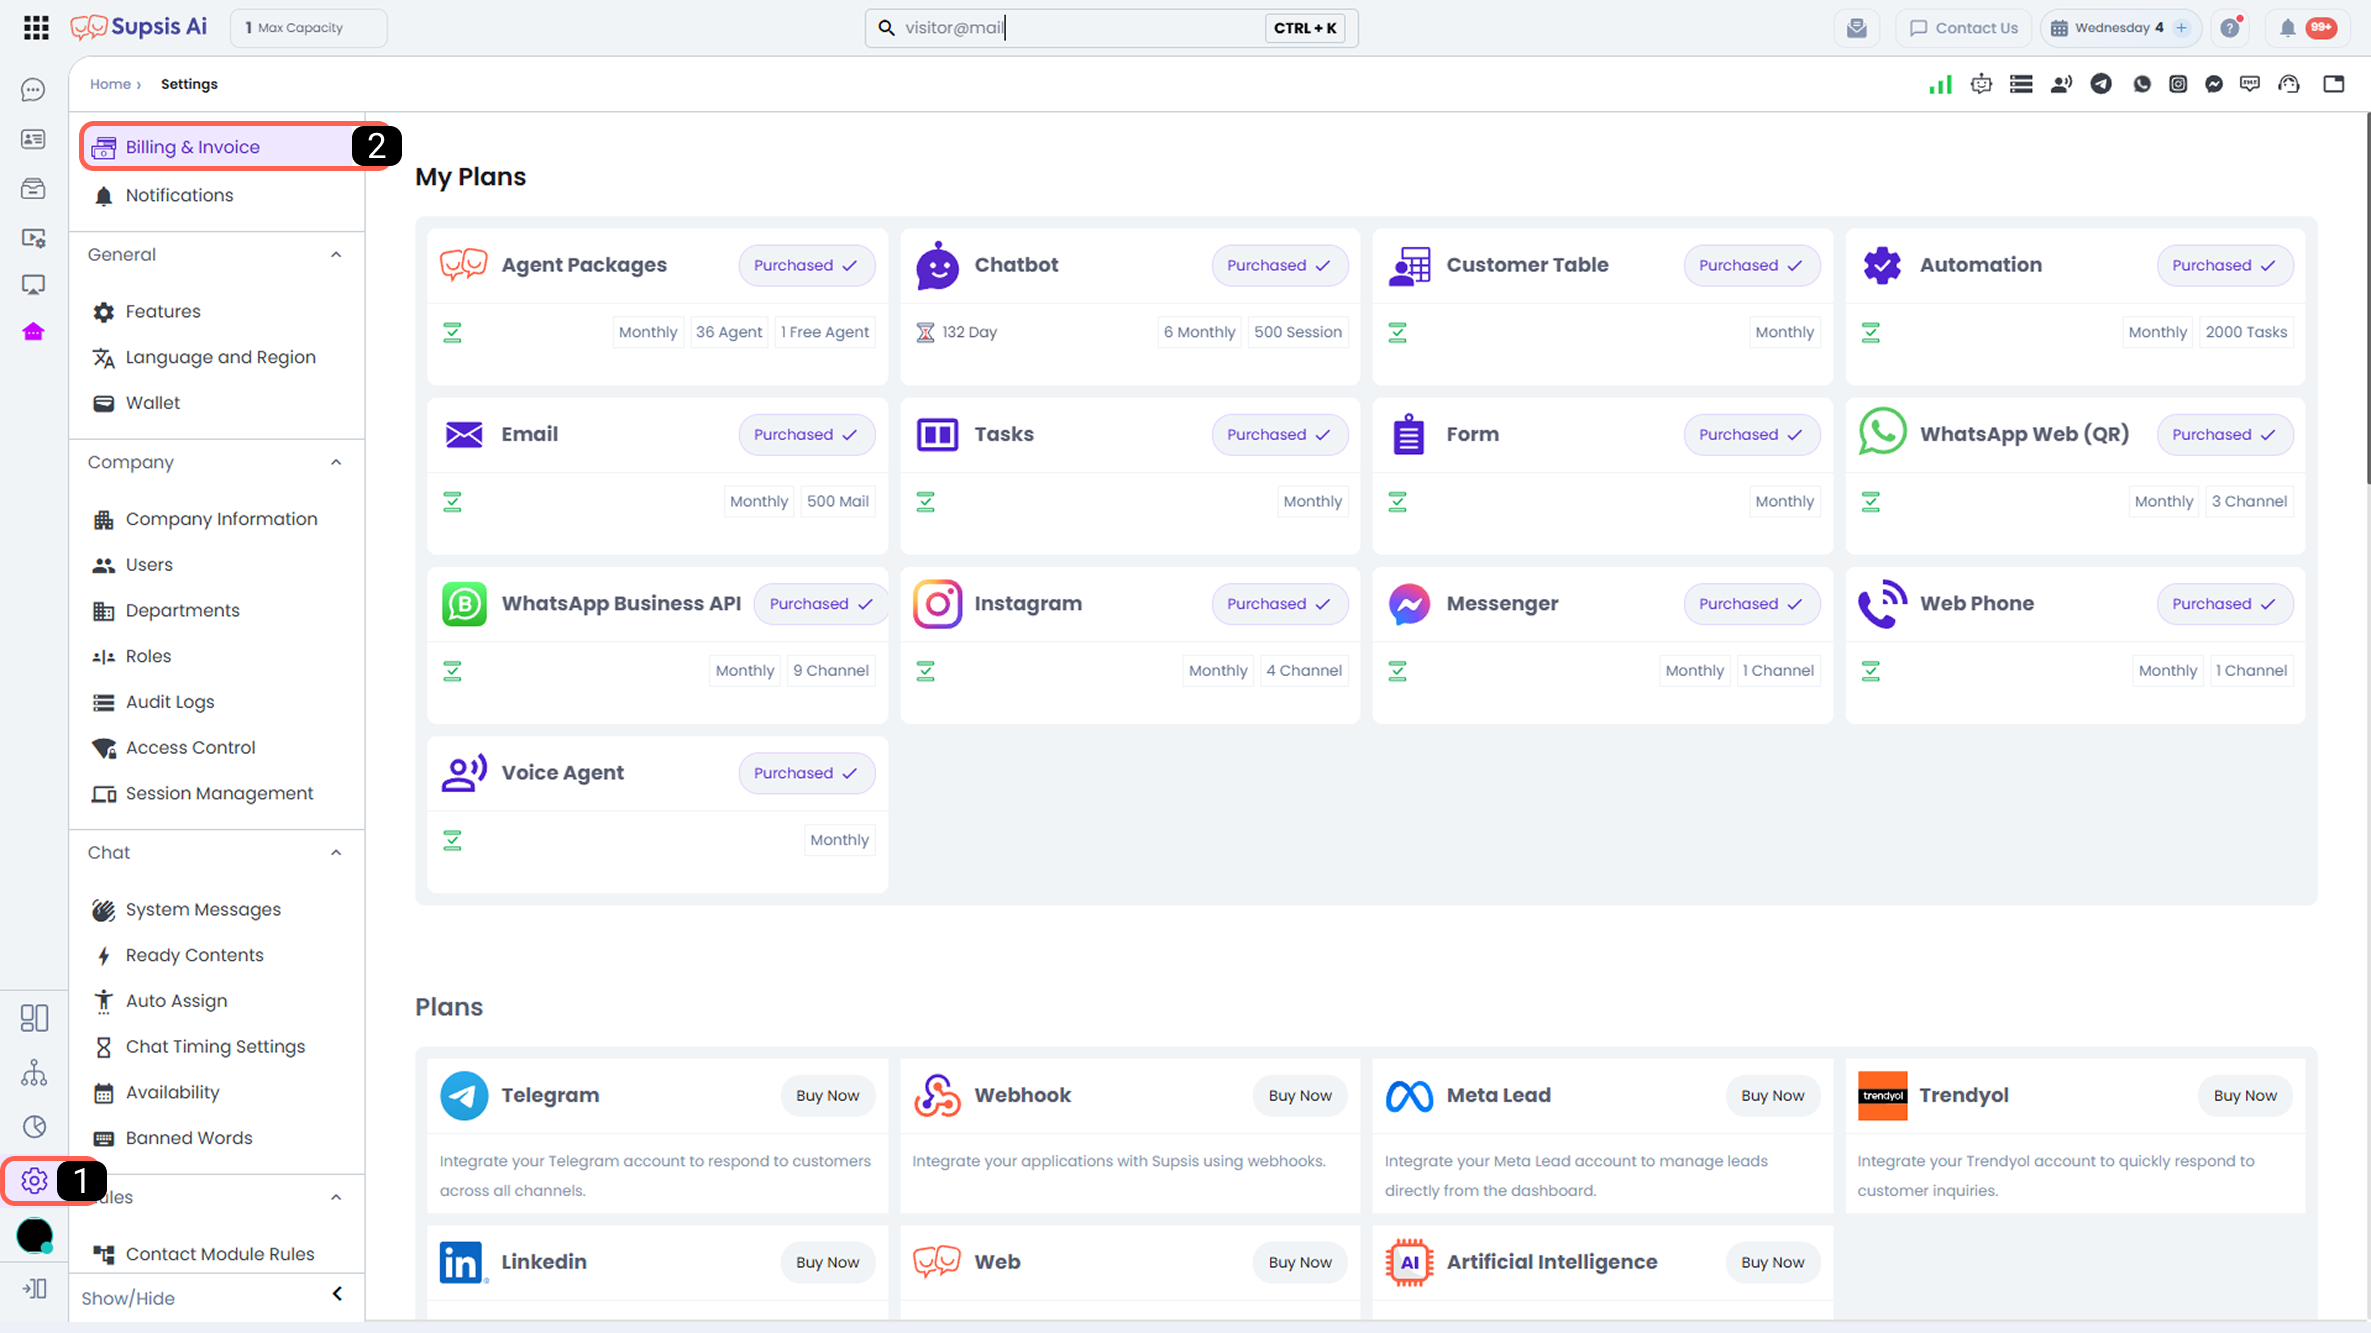Click the stacked list icon in header toolbar
The image size is (2371, 1333).
(2021, 84)
